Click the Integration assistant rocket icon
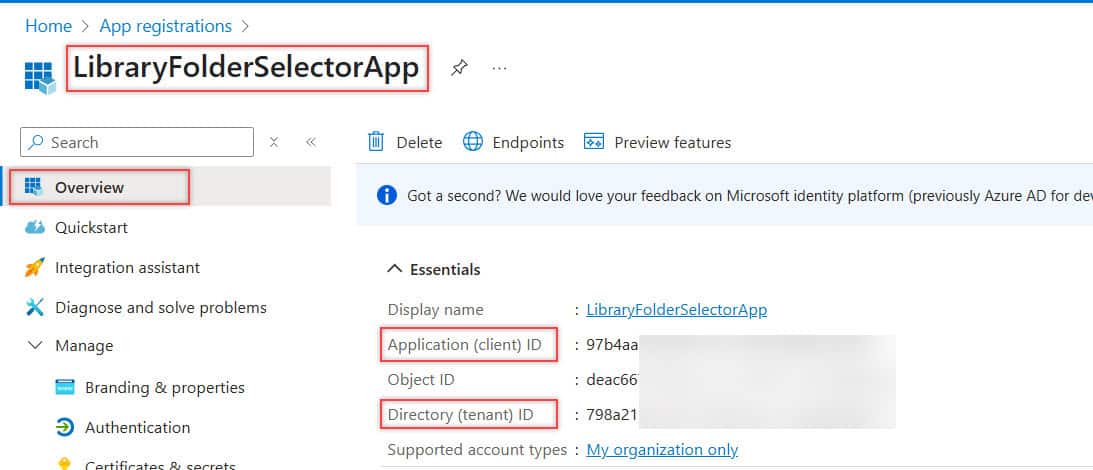 pos(34,268)
